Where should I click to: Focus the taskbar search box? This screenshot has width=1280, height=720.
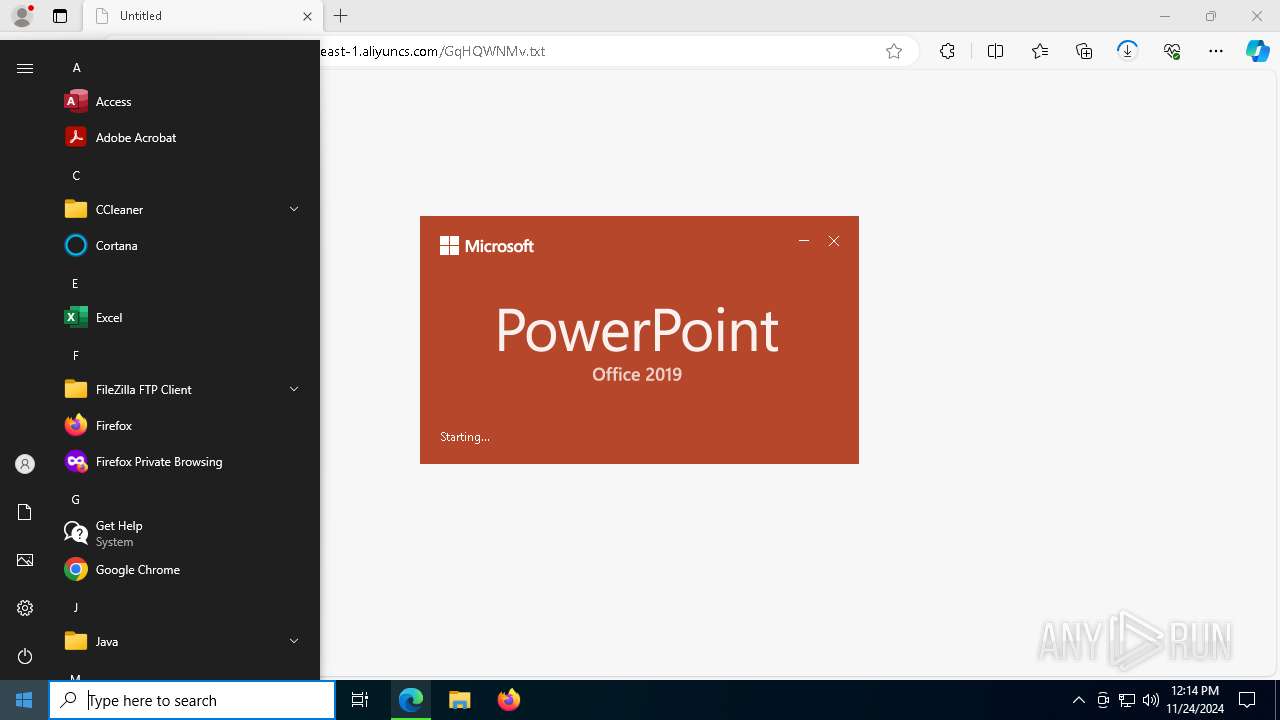tap(192, 700)
